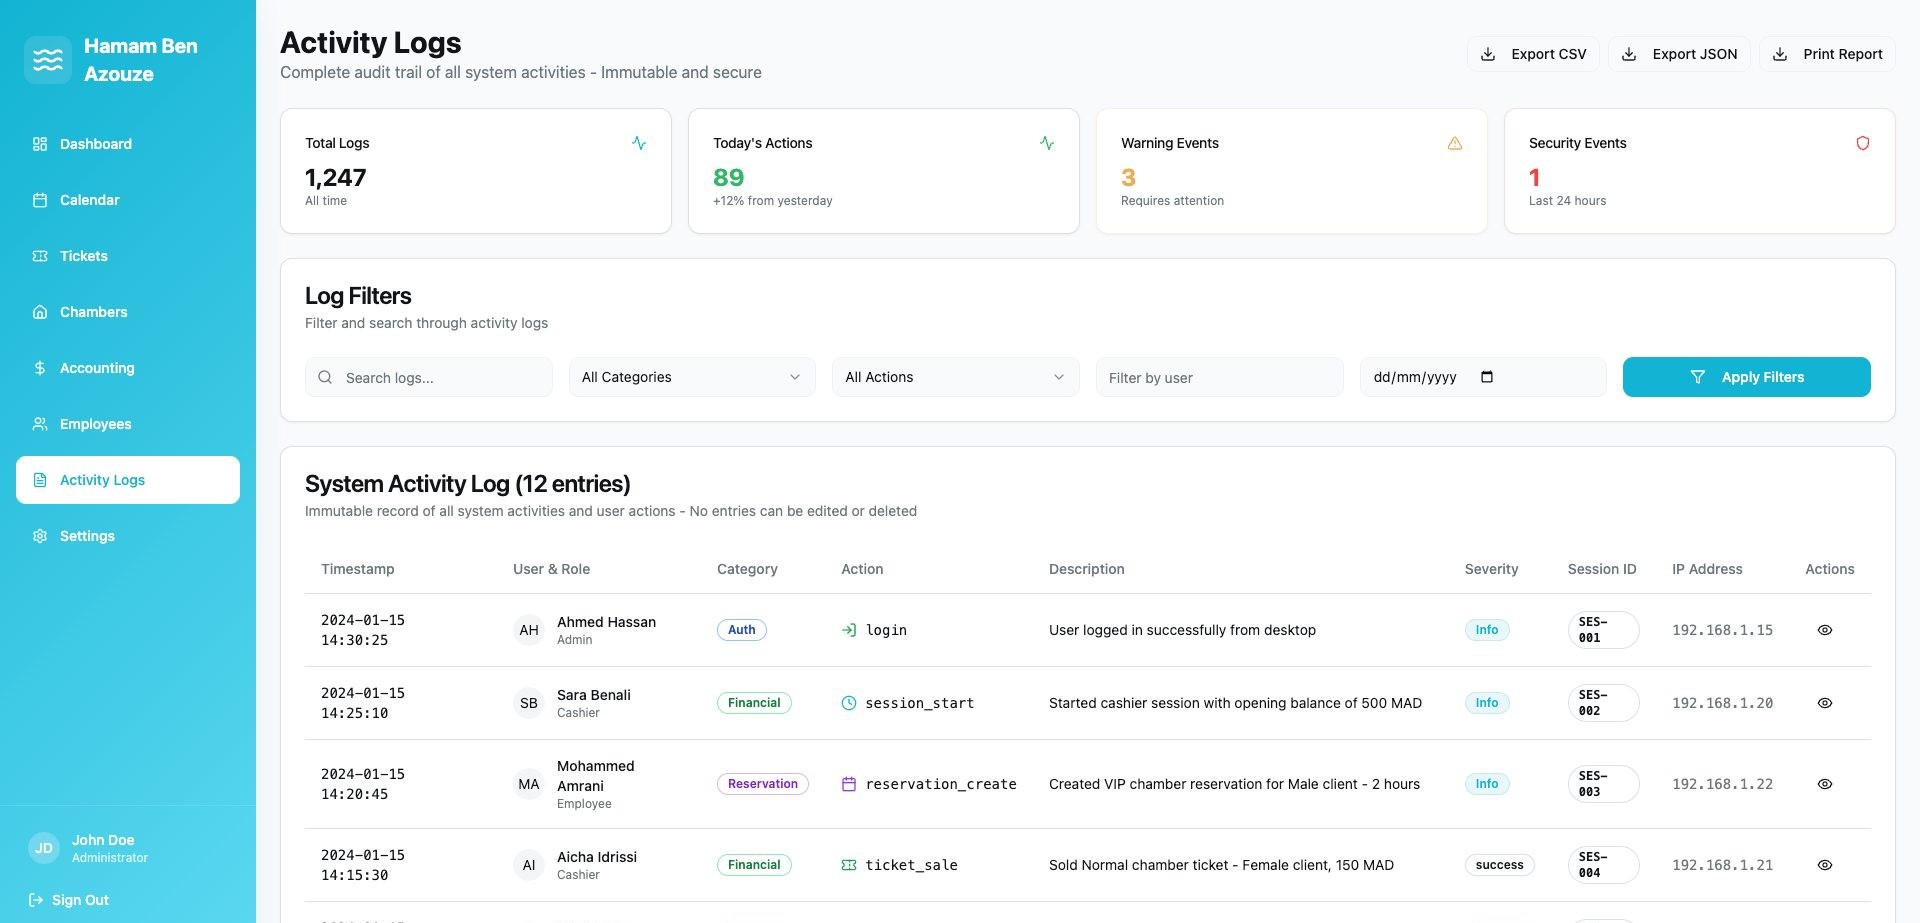This screenshot has width=1920, height=923.
Task: Click the Print Report button
Action: 1827,54
